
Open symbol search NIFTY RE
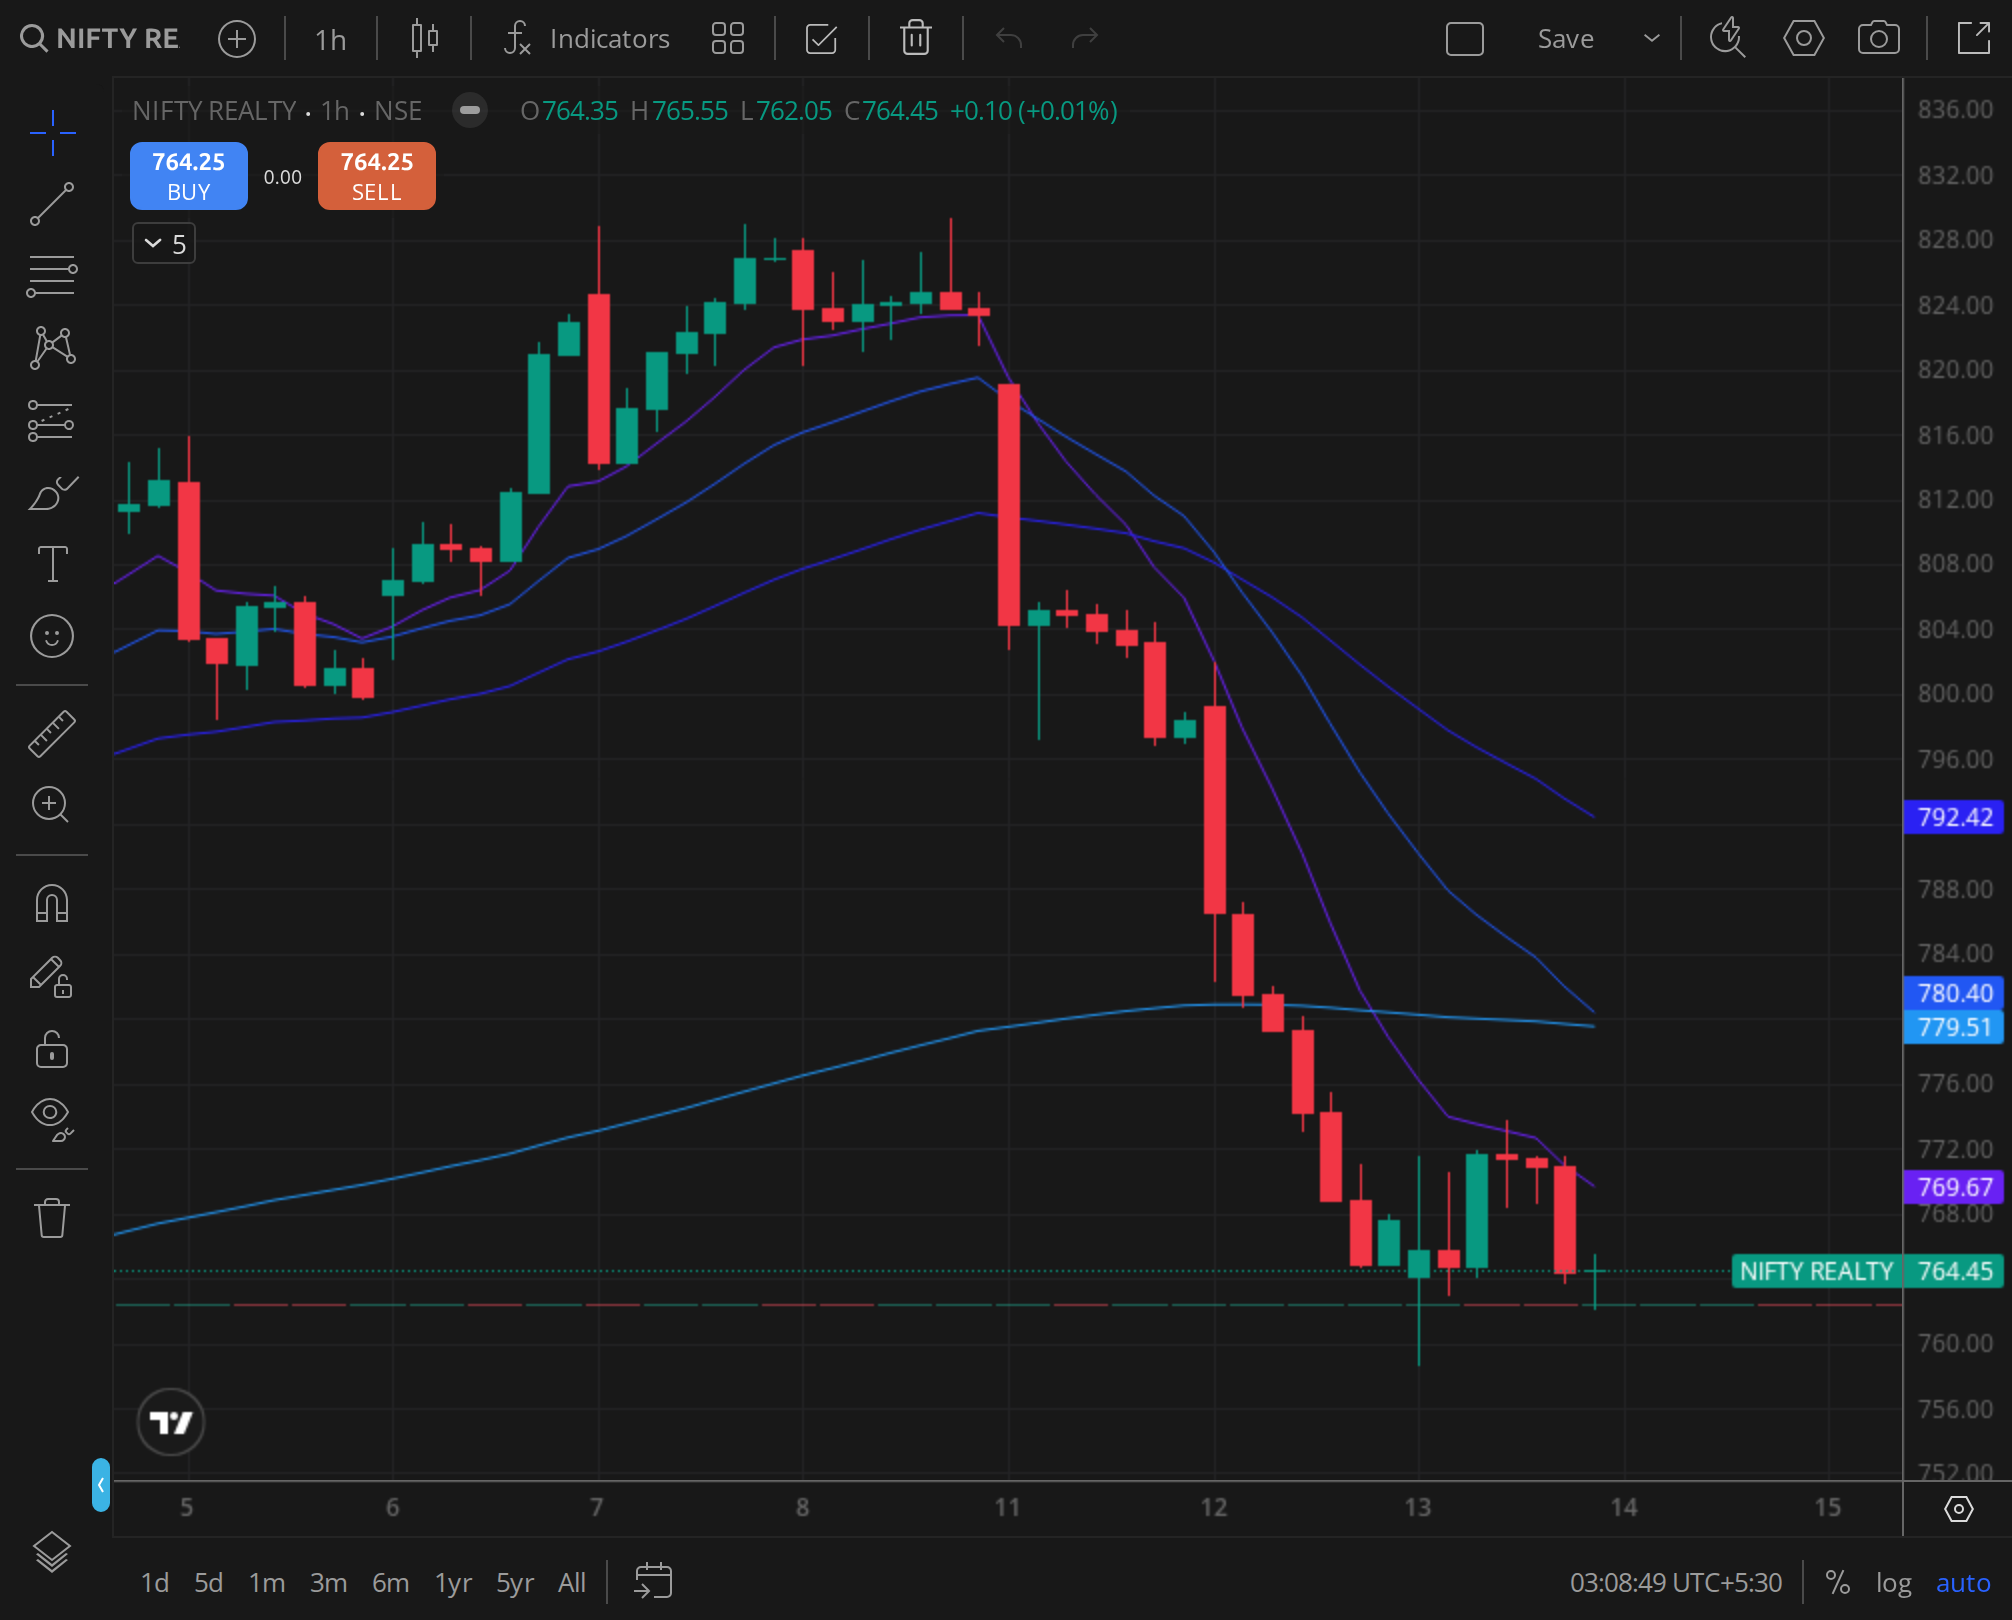100,38
